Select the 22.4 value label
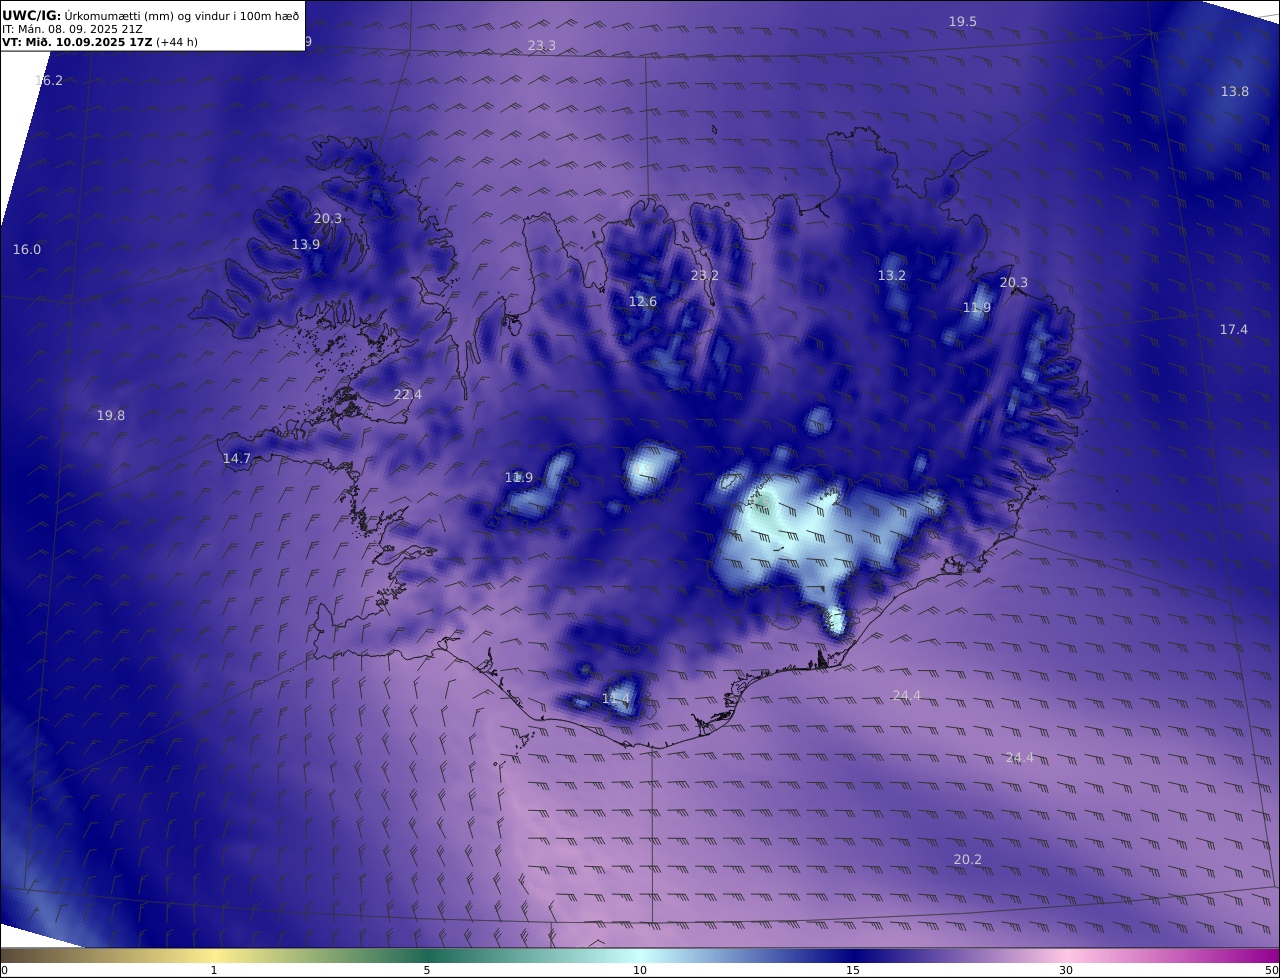Image resolution: width=1280 pixels, height=978 pixels. [407, 395]
